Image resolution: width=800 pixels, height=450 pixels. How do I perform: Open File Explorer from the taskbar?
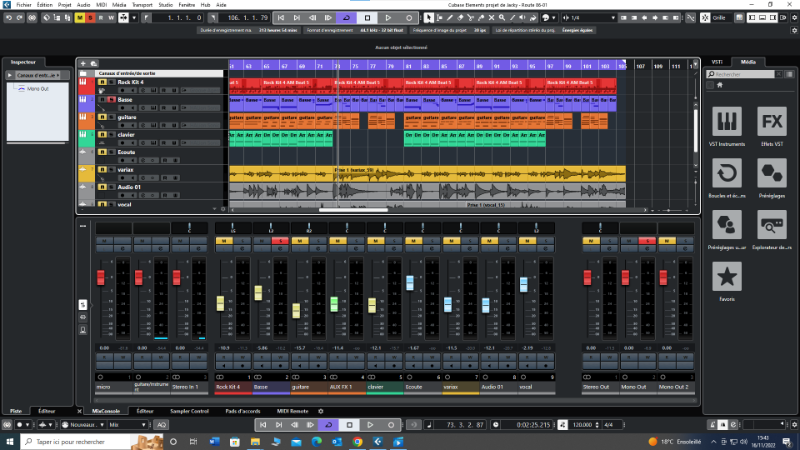click(x=255, y=442)
